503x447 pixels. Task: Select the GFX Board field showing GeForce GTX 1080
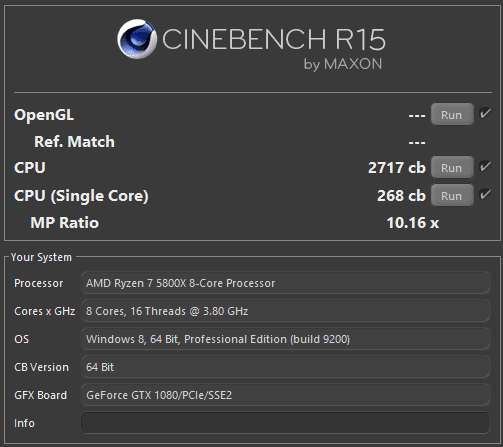point(285,395)
